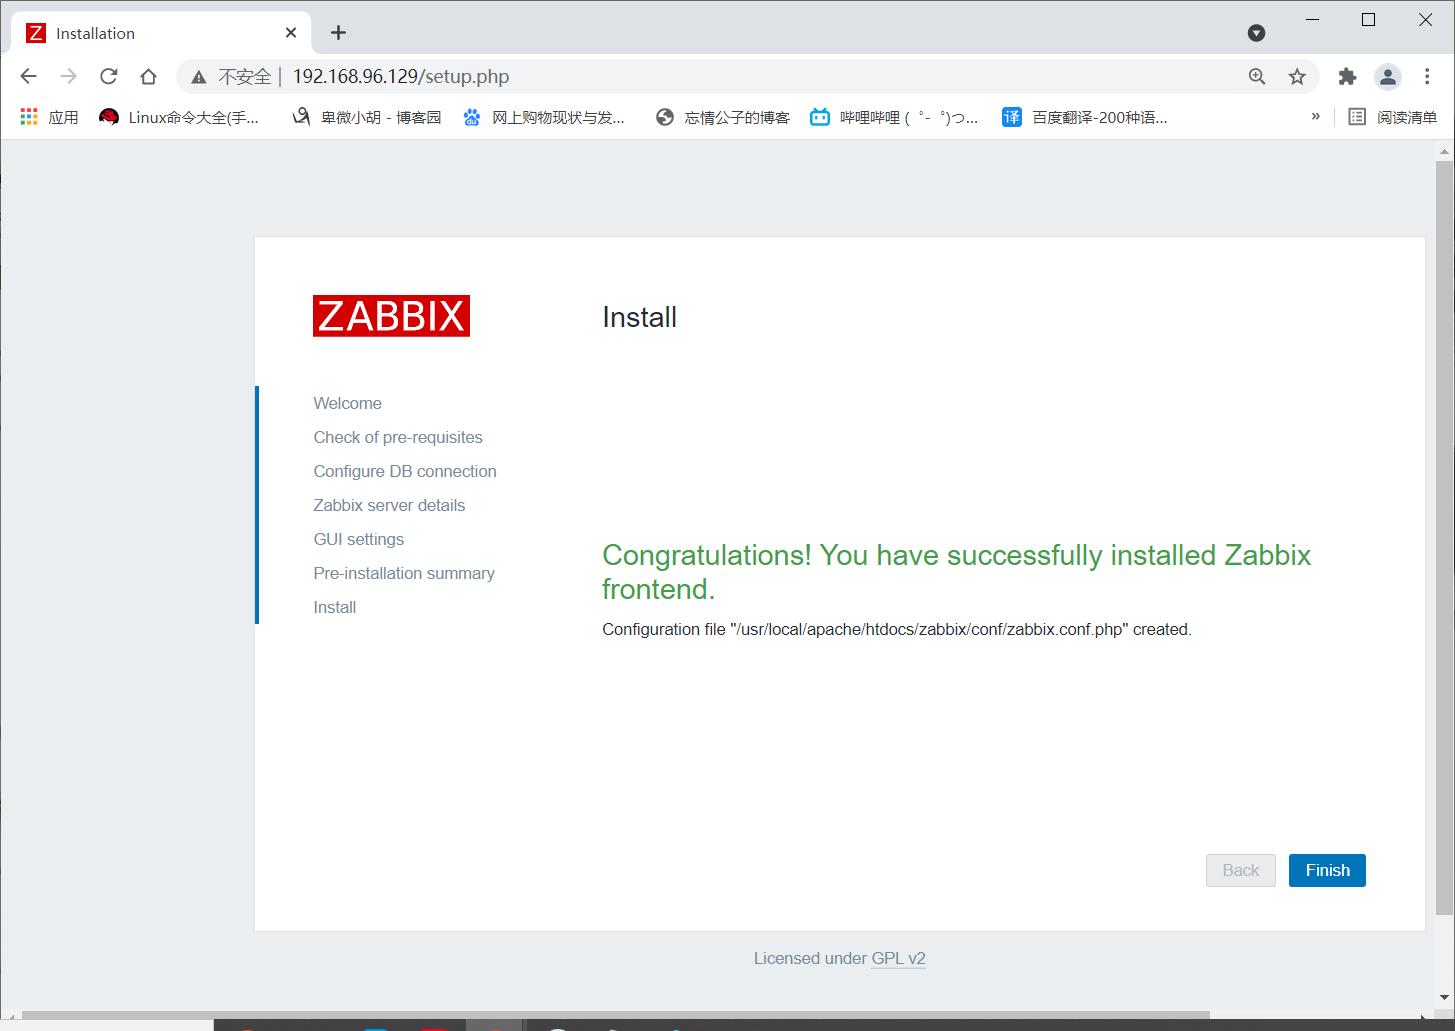
Task: Click the scrollbar up arrow
Action: [1444, 151]
